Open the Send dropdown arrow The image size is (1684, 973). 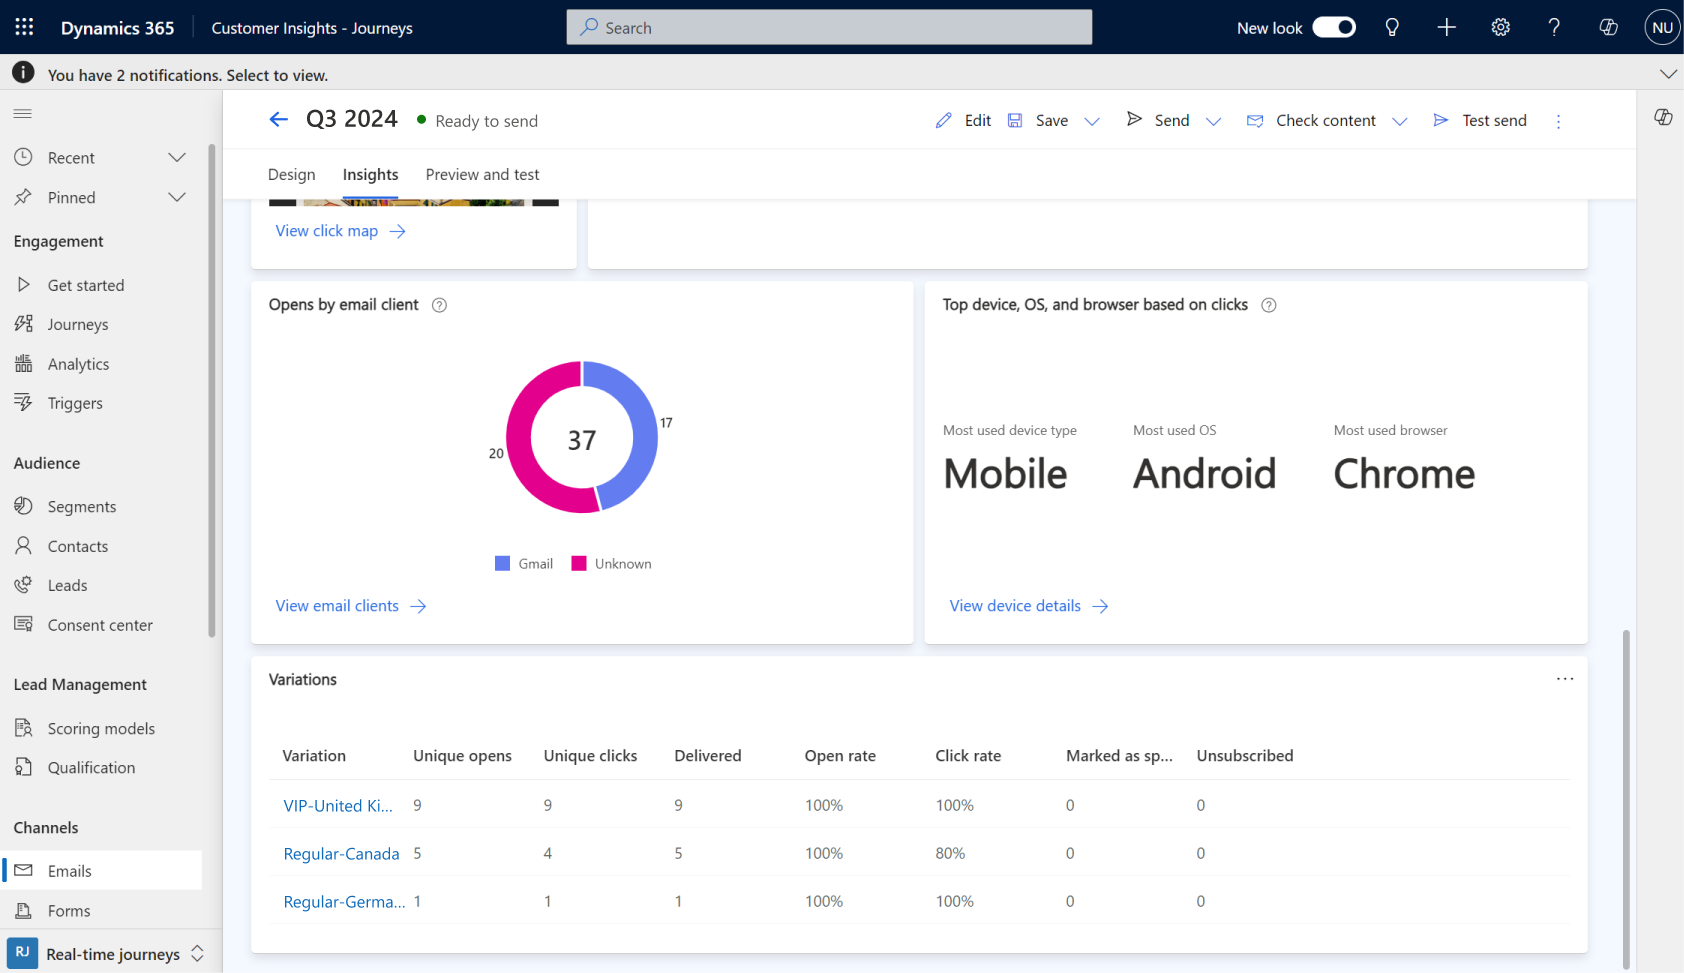coord(1213,121)
